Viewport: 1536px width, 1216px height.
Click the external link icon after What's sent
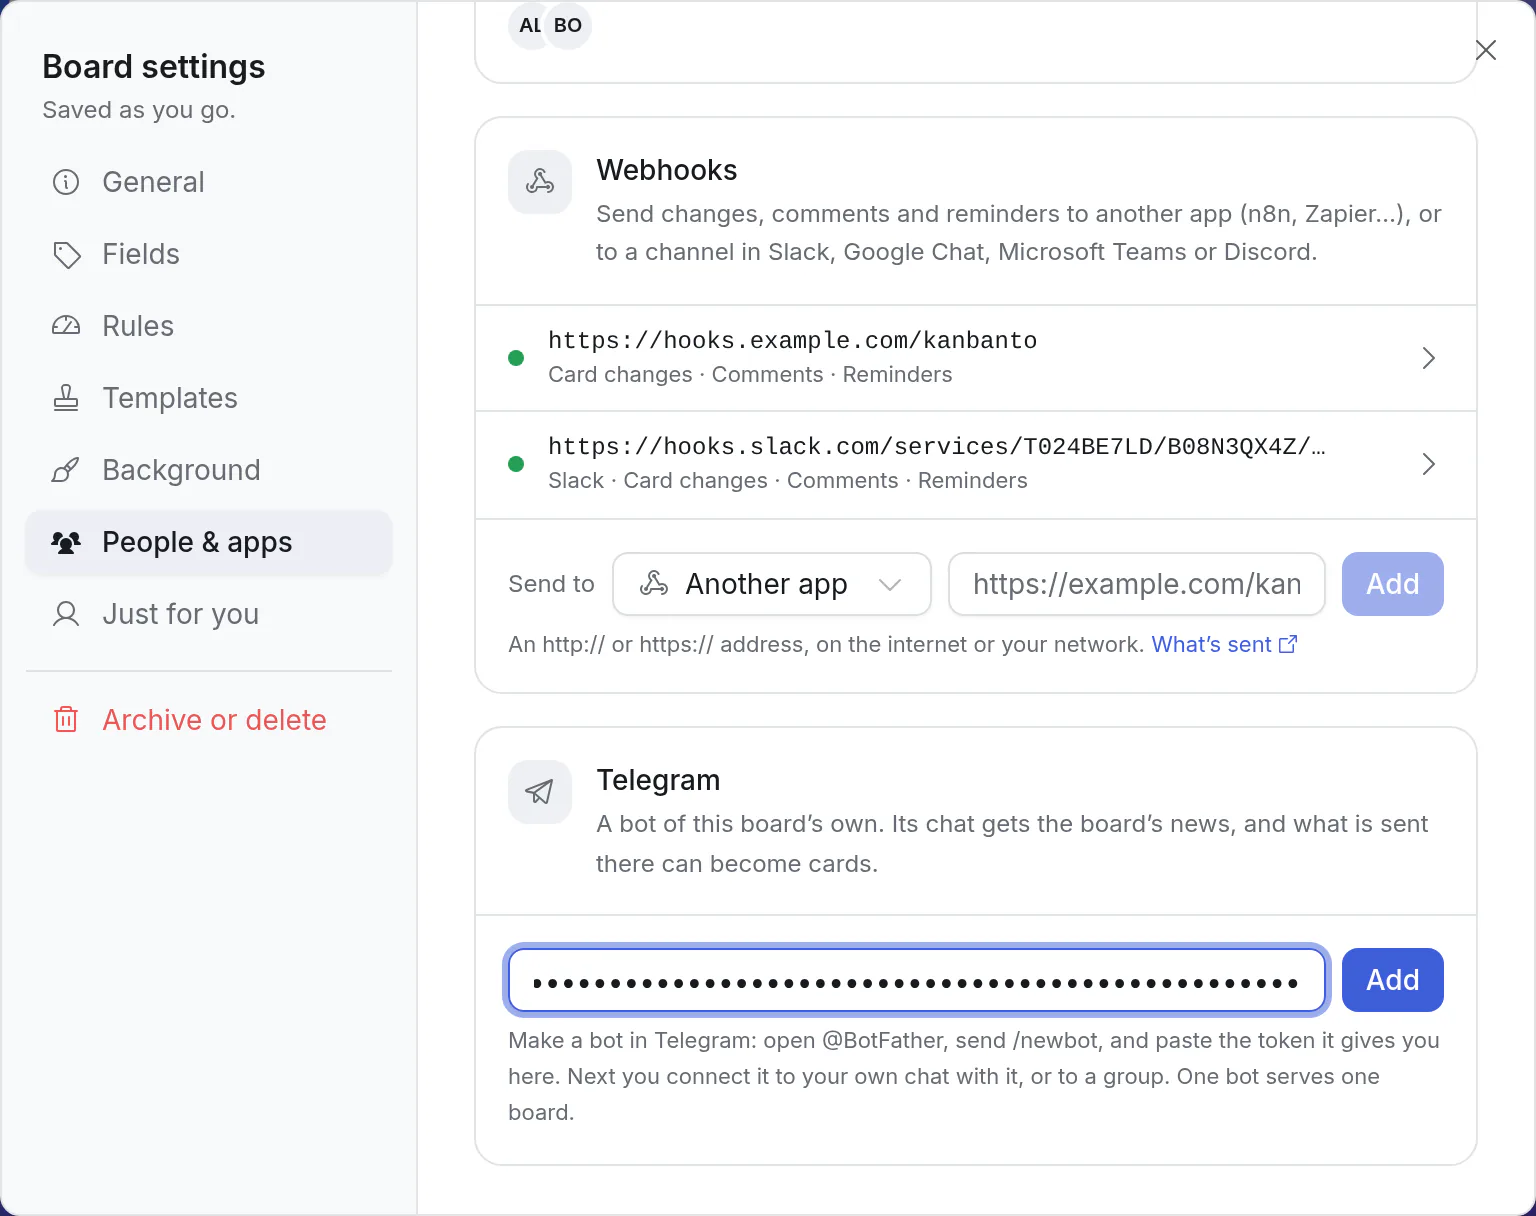[1288, 645]
